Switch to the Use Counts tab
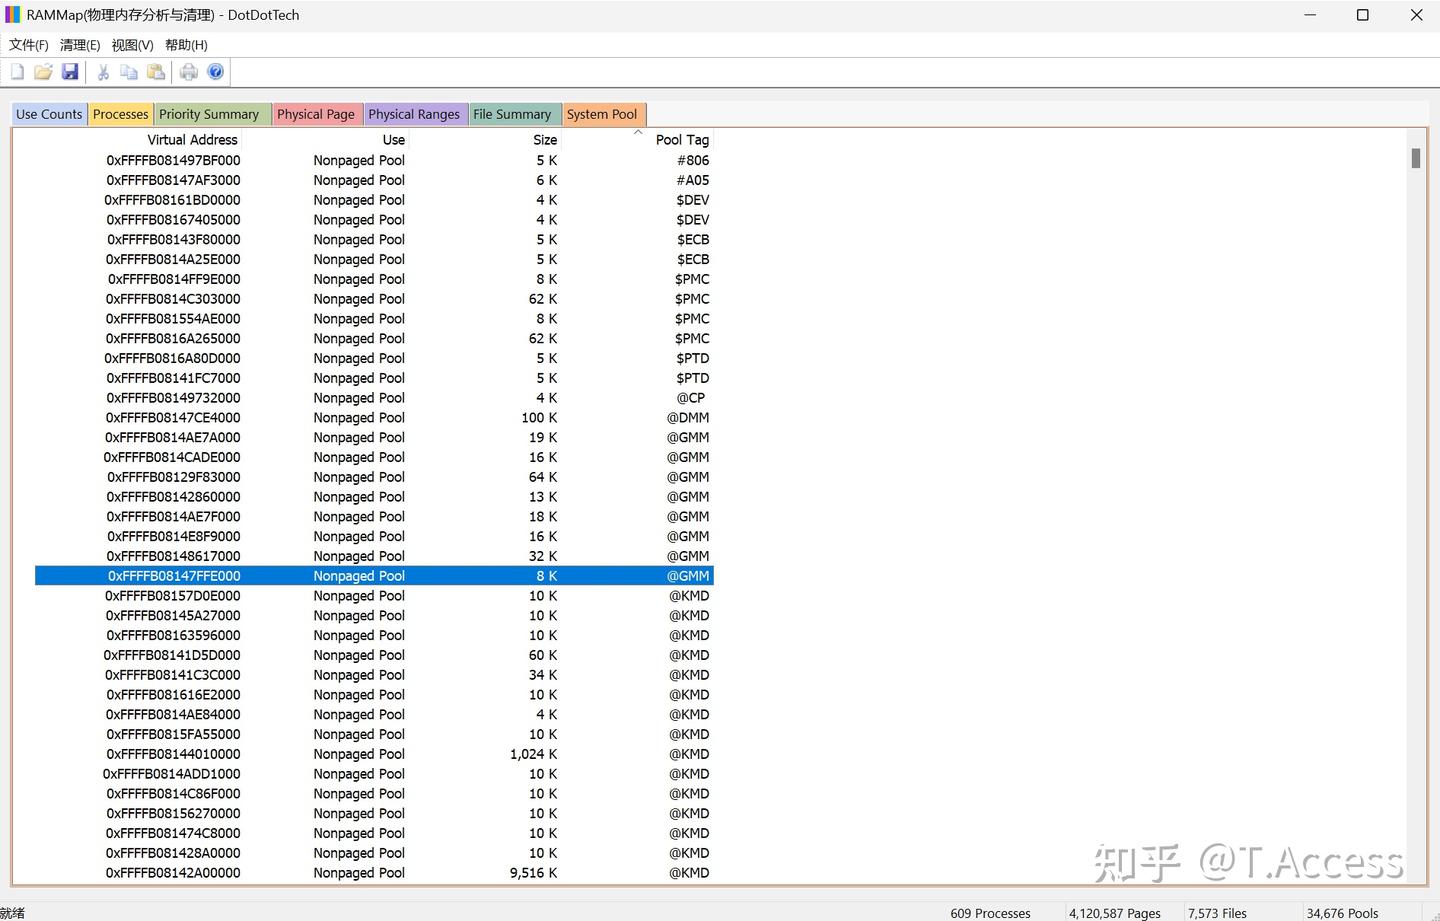This screenshot has height=921, width=1440. point(49,114)
